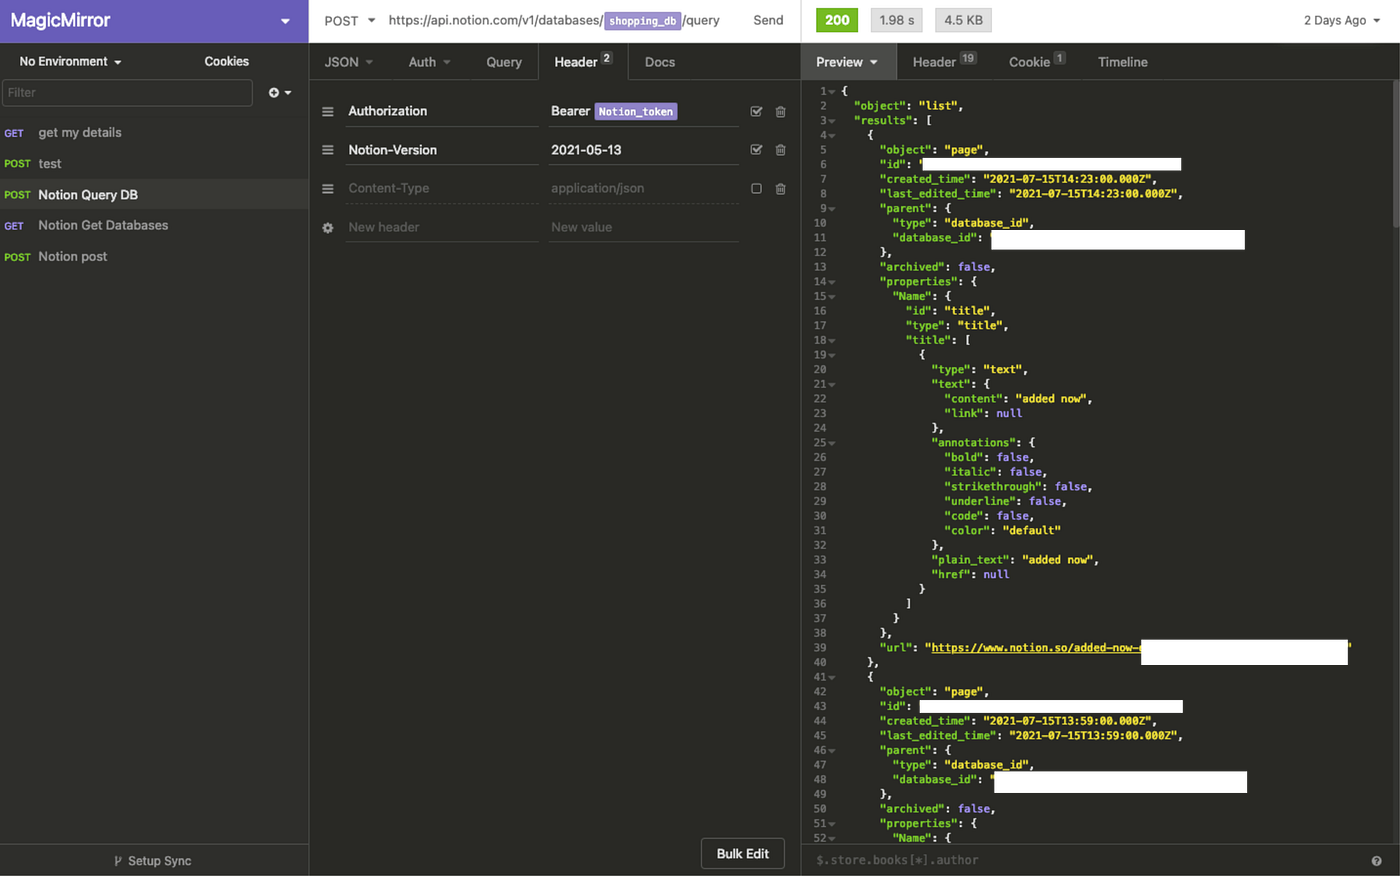The image size is (1400, 876).
Task: Open the Auth type dropdown
Action: [x=429, y=62]
